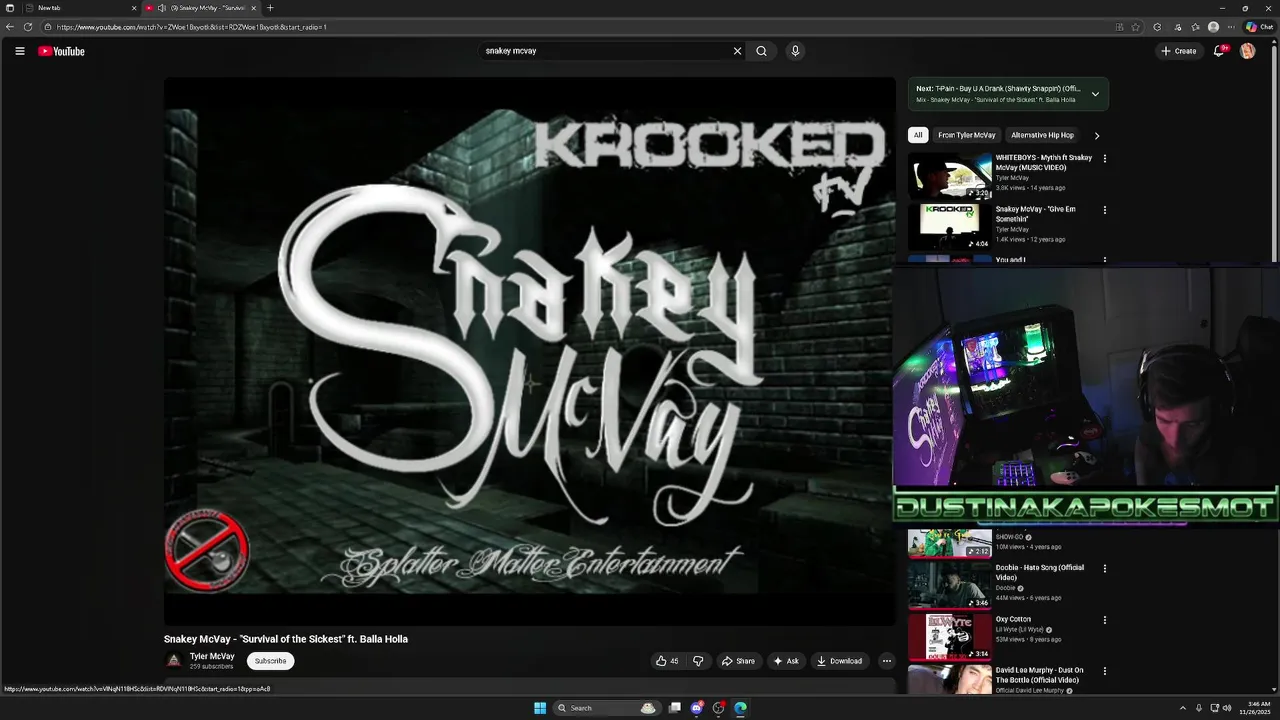Mute the YouTube tab audio icon

[161, 8]
